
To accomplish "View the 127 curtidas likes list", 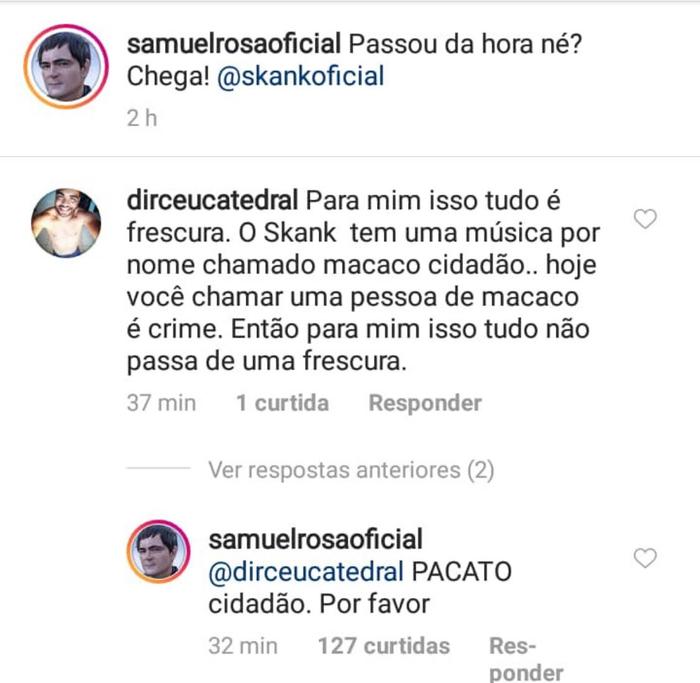I will [x=383, y=646].
